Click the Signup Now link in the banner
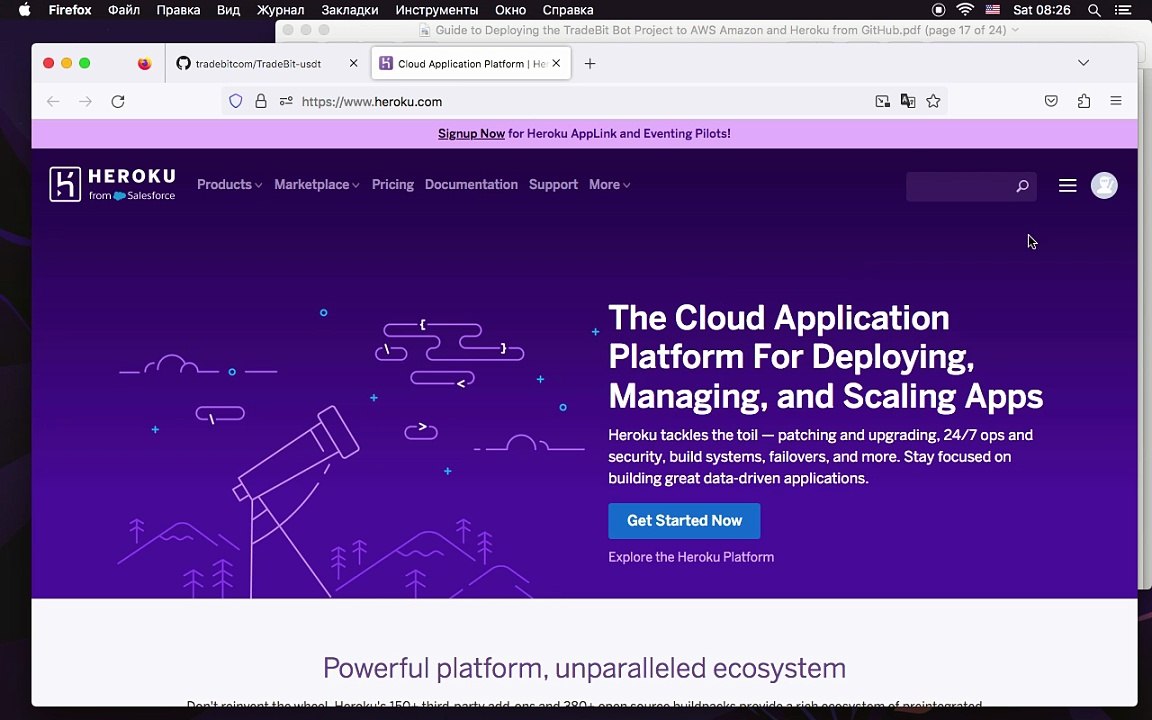 471,134
